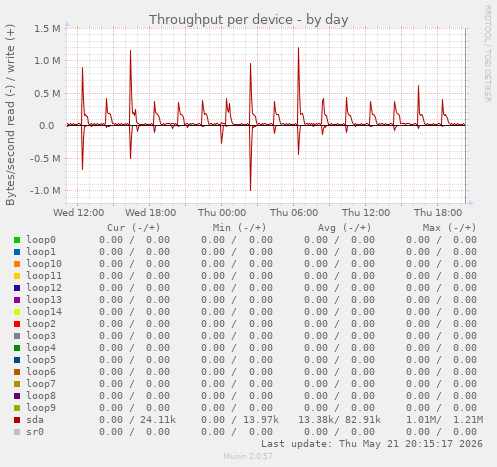Select the loop2 legend label
Image resolution: width=497 pixels, height=467 pixels.
(41, 324)
